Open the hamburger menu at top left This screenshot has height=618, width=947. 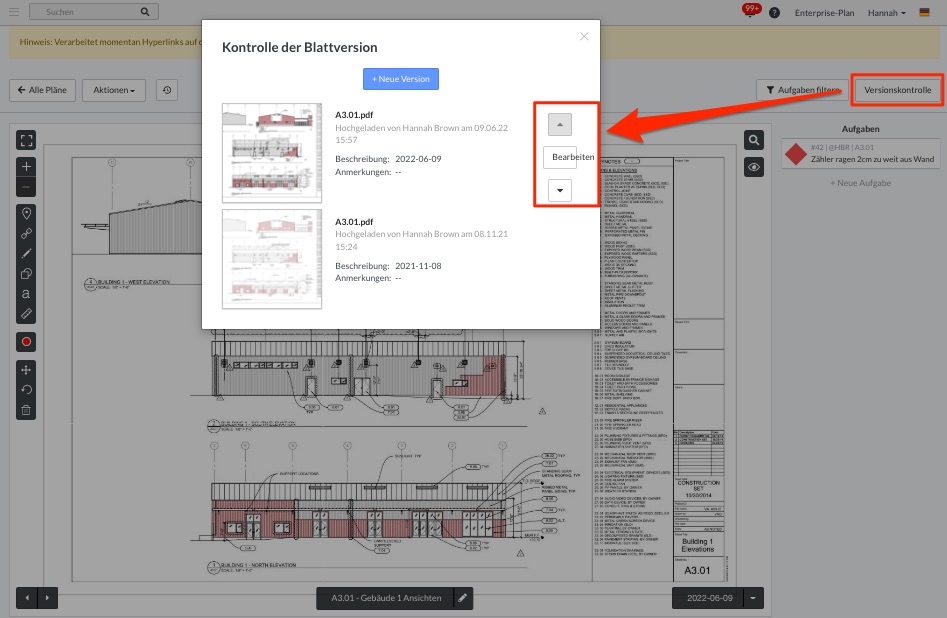[x=14, y=12]
